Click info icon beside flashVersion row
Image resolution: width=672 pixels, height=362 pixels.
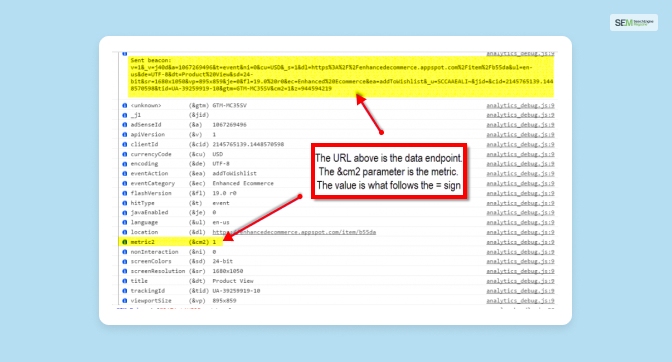pos(125,193)
